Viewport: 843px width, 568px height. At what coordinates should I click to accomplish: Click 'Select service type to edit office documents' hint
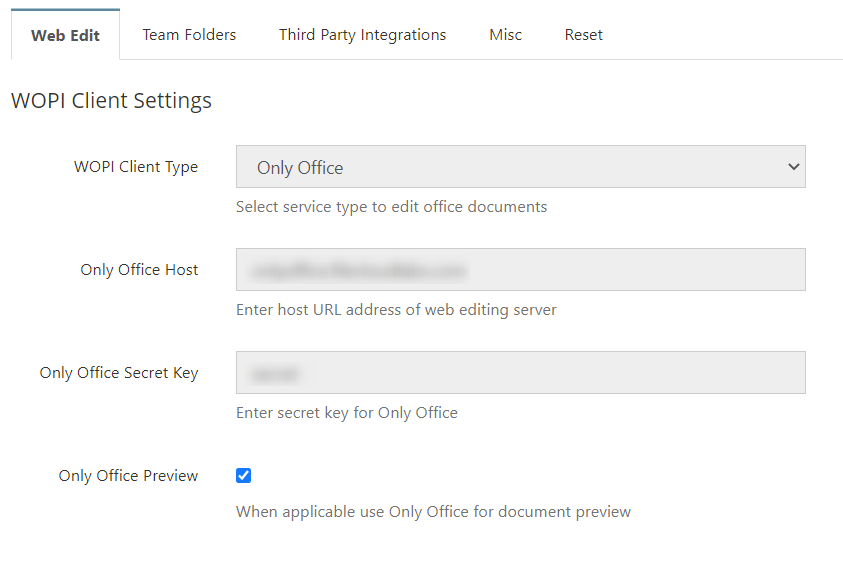pos(391,207)
